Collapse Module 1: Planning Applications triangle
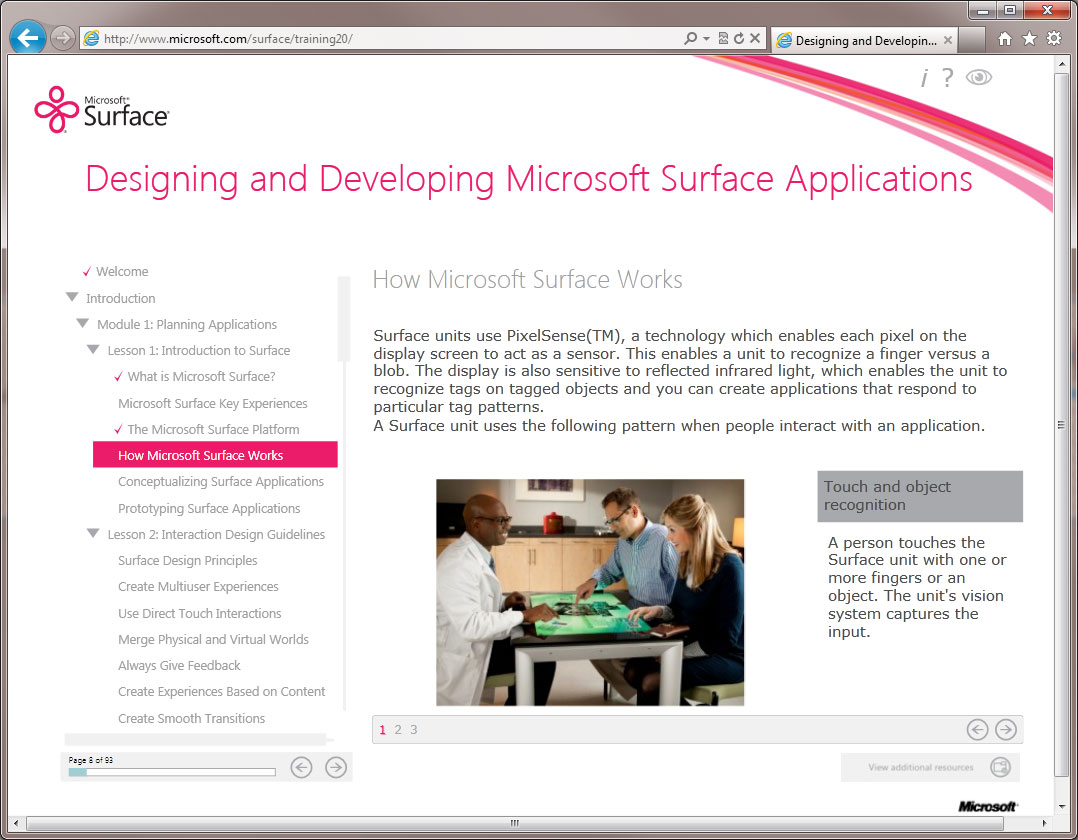1078x840 pixels. pos(82,323)
